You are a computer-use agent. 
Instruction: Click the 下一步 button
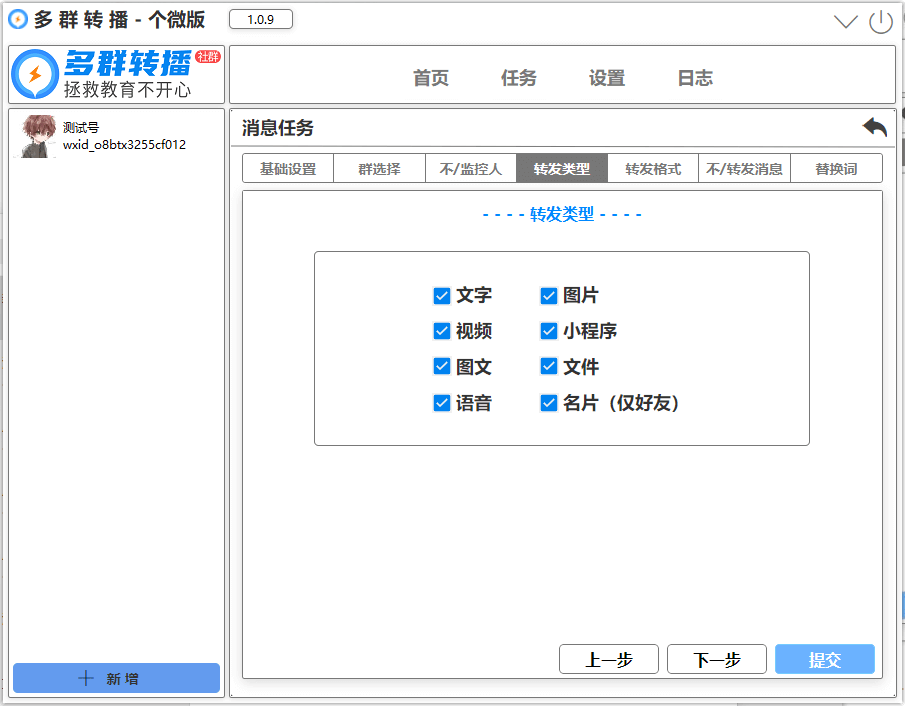[717, 659]
